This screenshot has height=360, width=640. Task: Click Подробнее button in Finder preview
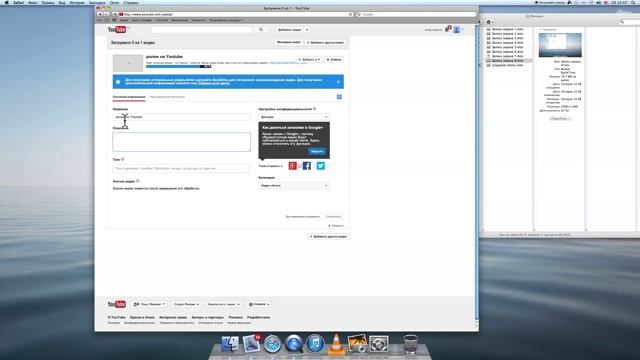(x=559, y=118)
